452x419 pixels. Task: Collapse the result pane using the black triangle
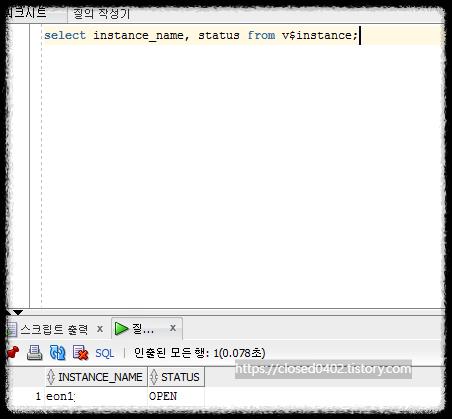click(18, 312)
